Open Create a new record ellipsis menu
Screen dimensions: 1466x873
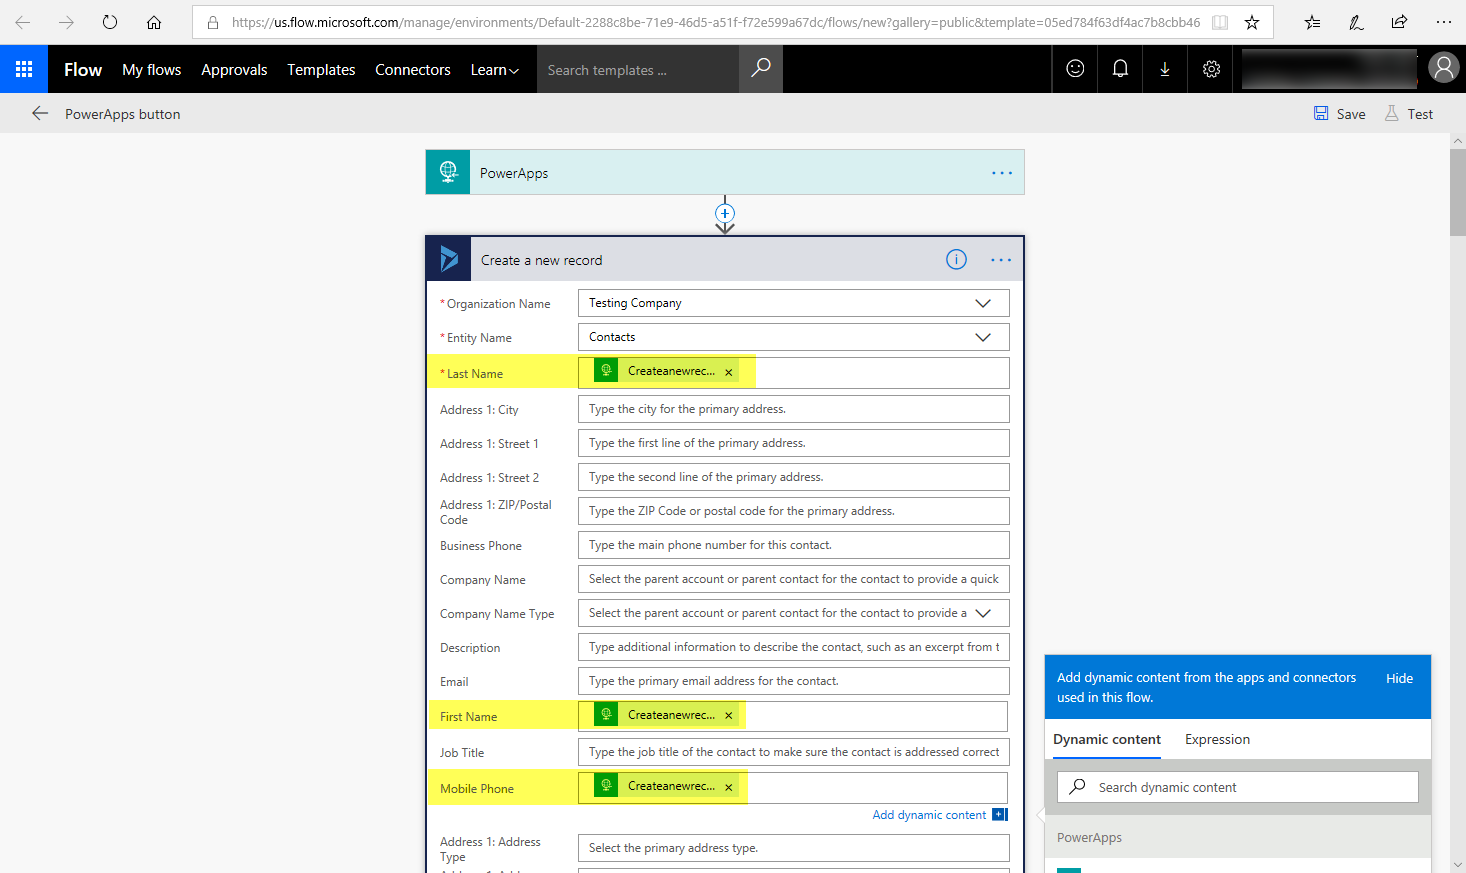(x=1001, y=260)
